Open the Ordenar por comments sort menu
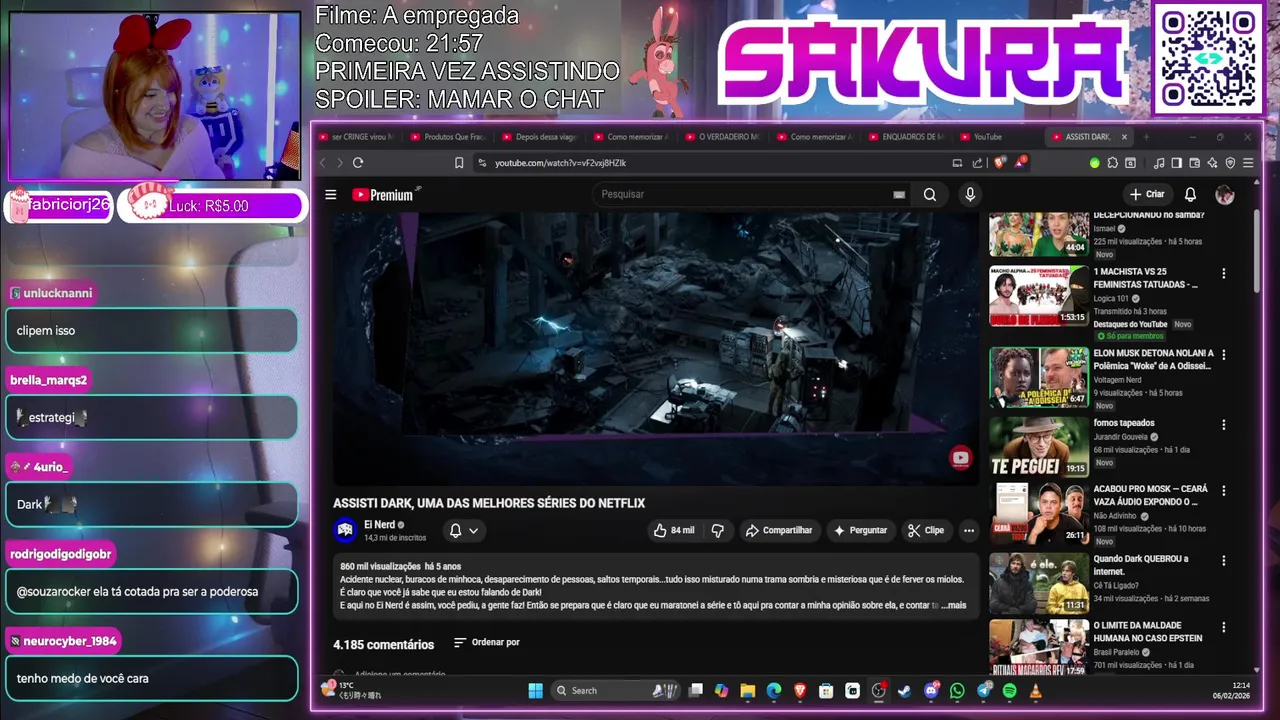This screenshot has width=1280, height=720. coord(487,642)
